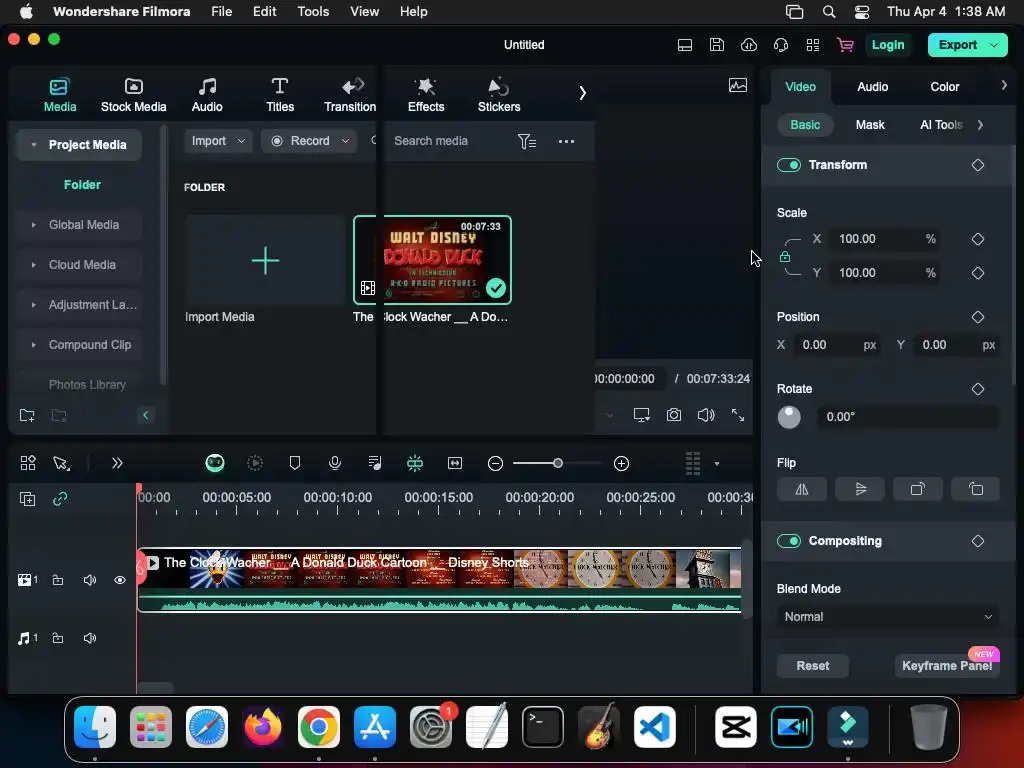Viewport: 1024px width, 768px height.
Task: Open the Stock Media tab
Action: point(133,95)
